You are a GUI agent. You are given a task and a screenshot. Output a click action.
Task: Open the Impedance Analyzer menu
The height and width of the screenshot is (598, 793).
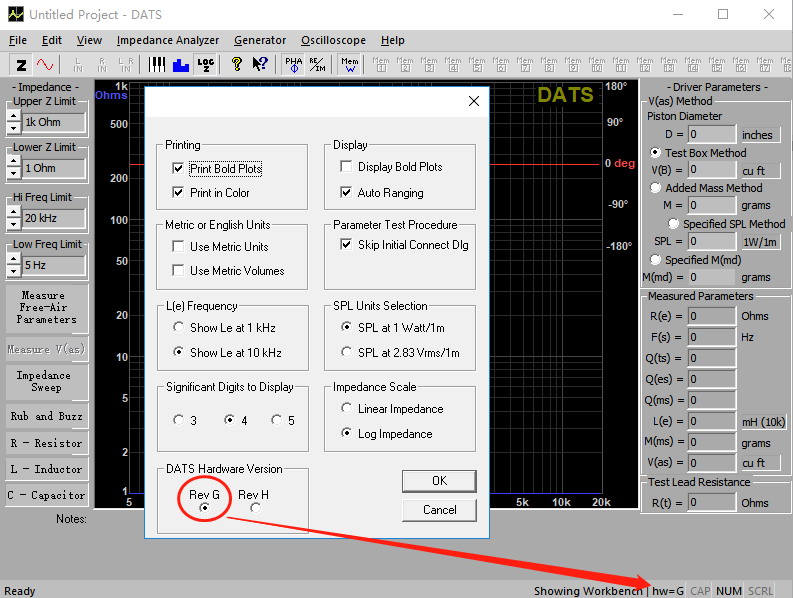click(x=167, y=40)
